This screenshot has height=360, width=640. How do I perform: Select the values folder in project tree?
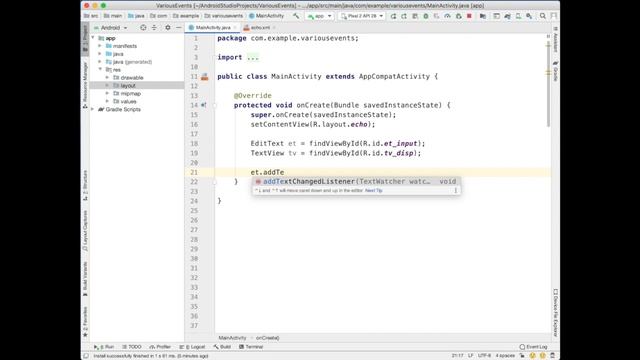pos(128,101)
